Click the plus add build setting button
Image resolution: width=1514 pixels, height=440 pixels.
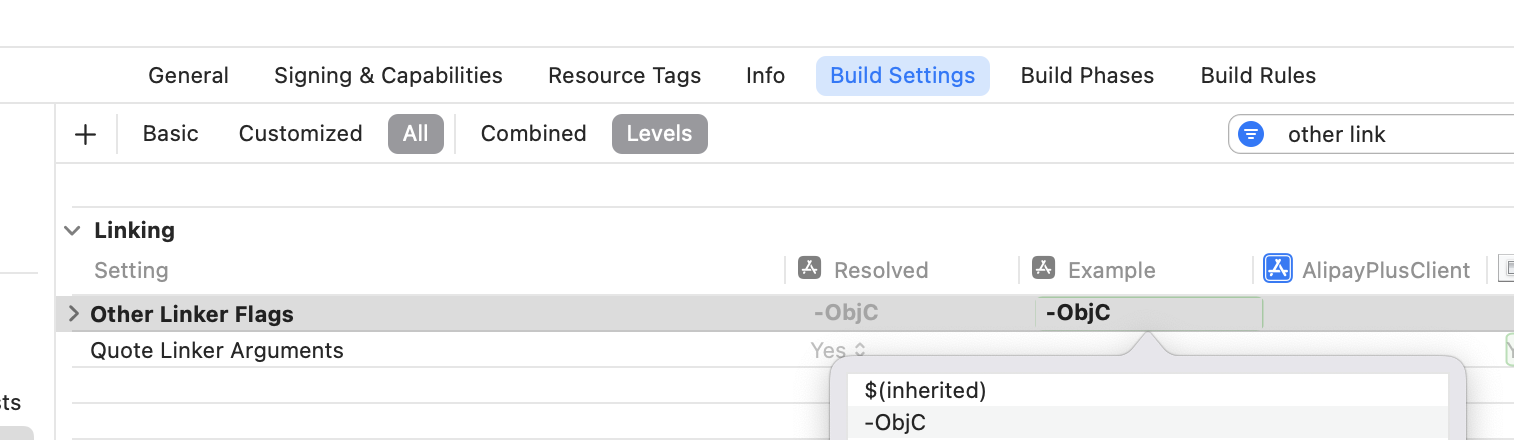pos(86,134)
